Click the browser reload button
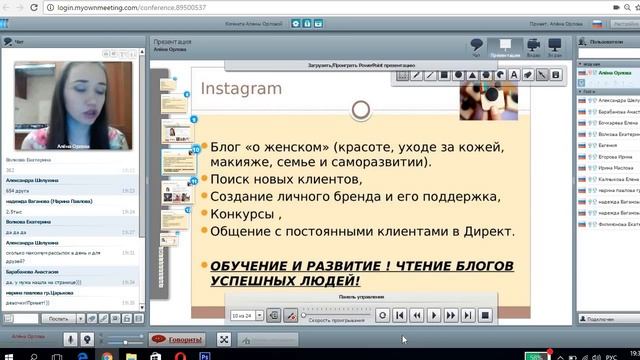640x360 pixels. tap(34, 7)
